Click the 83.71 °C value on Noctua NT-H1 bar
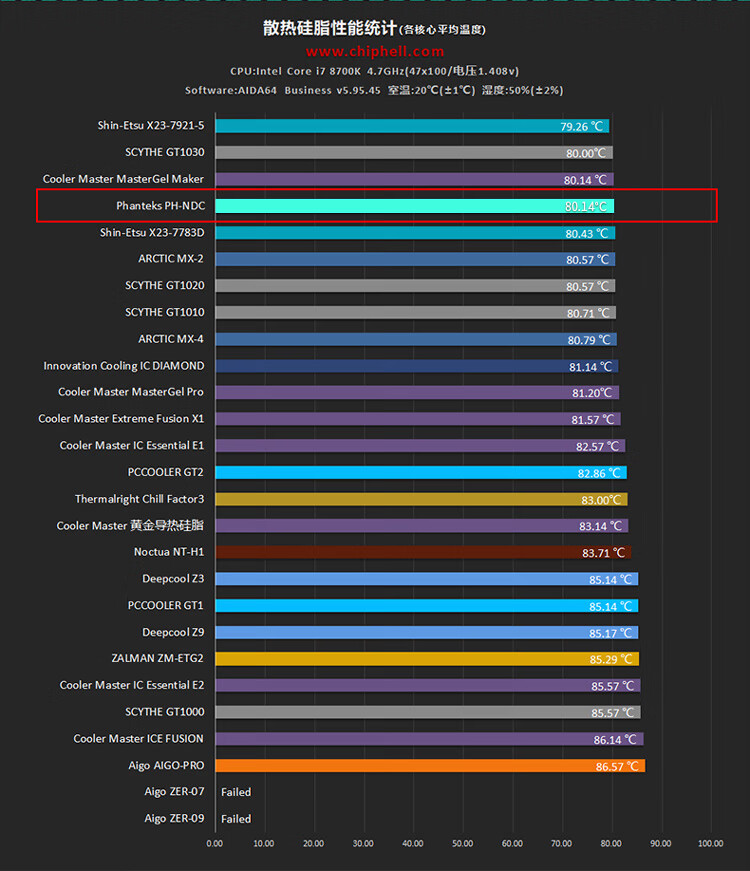The height and width of the screenshot is (871, 750). click(x=603, y=553)
